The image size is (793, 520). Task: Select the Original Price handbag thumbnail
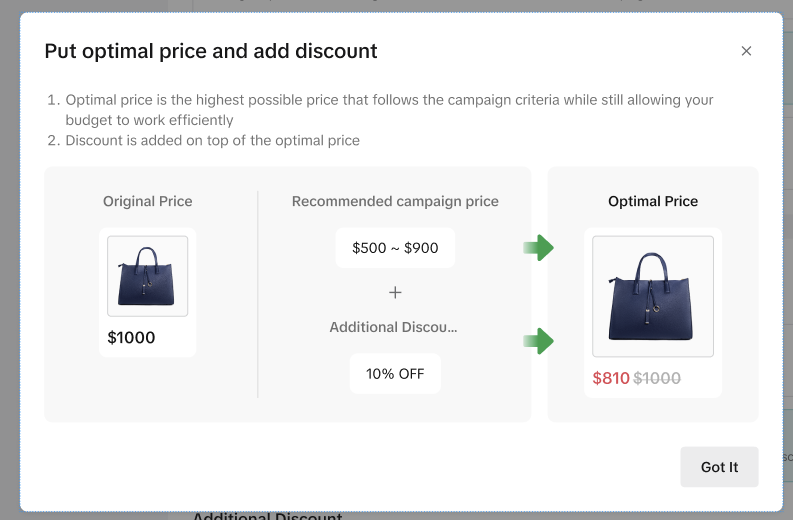(148, 276)
